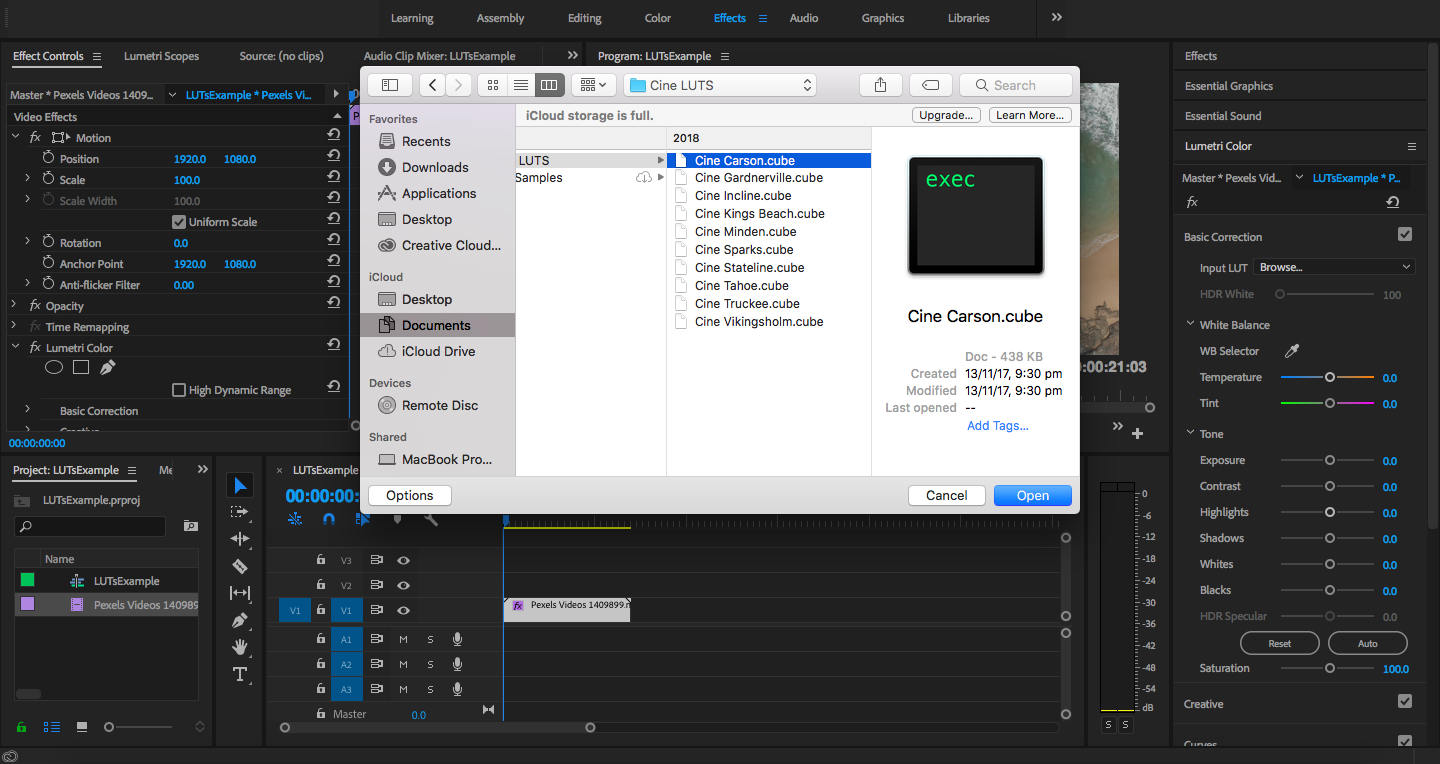
Task: Open the Input LUT dropdown
Action: [1335, 267]
